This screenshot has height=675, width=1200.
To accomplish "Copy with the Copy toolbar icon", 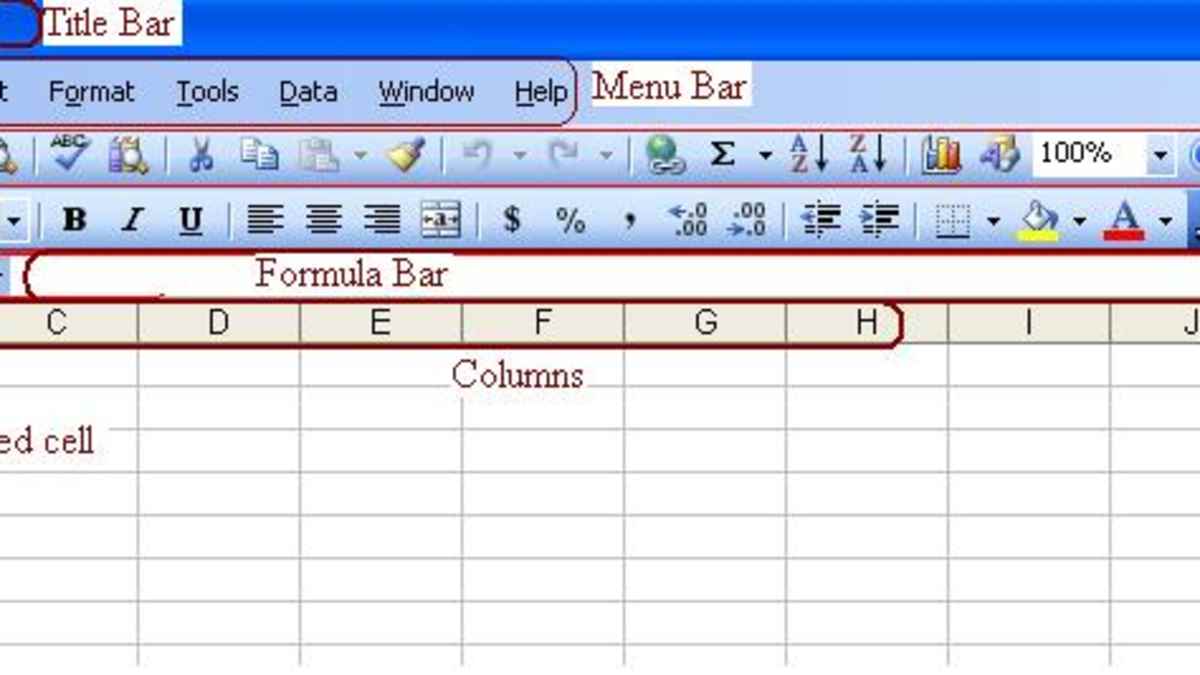I will 259,153.
